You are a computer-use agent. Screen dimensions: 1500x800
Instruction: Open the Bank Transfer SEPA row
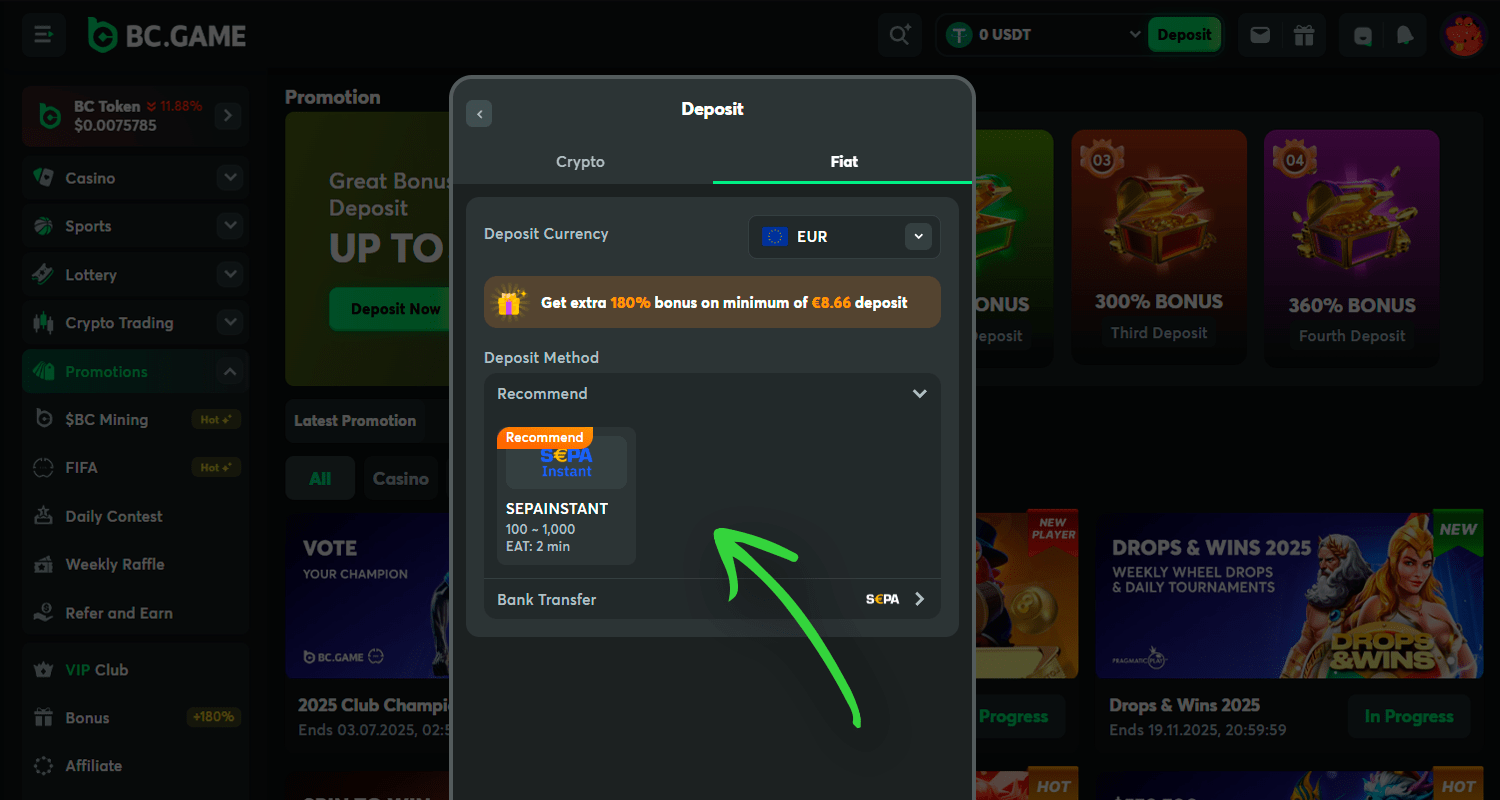(x=712, y=600)
